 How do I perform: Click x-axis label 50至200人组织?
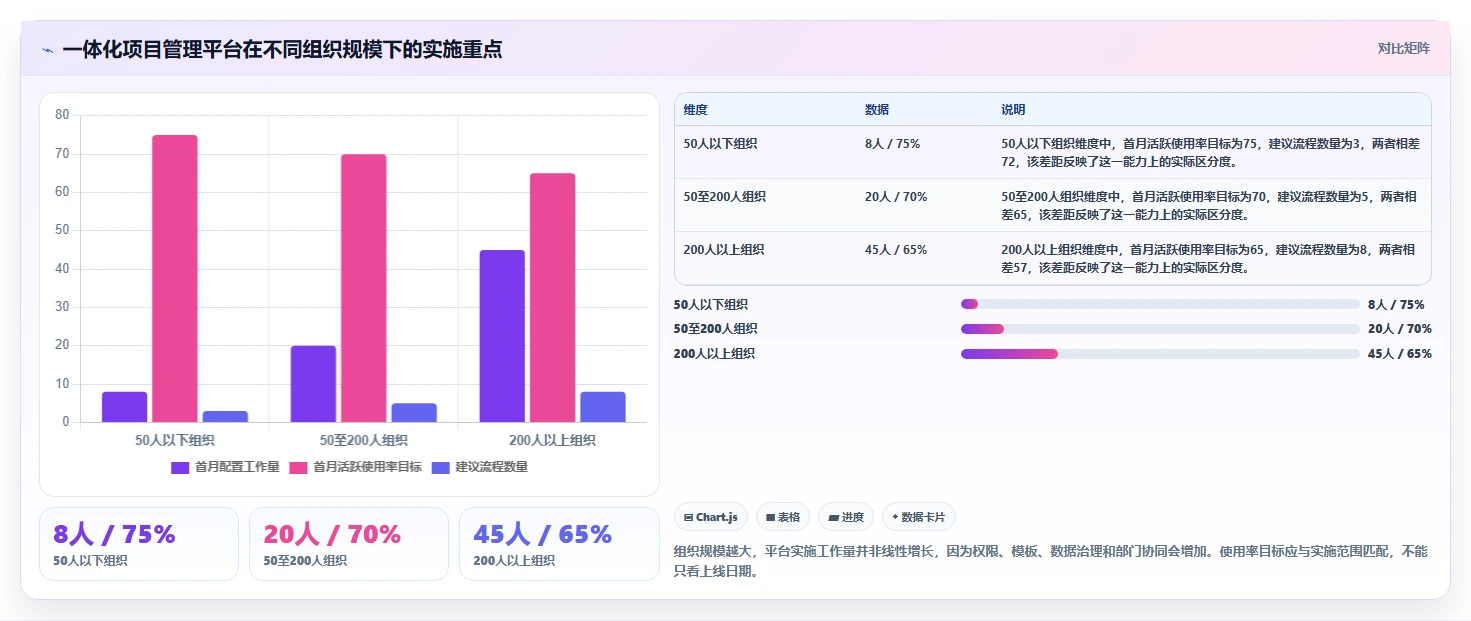coord(364,440)
